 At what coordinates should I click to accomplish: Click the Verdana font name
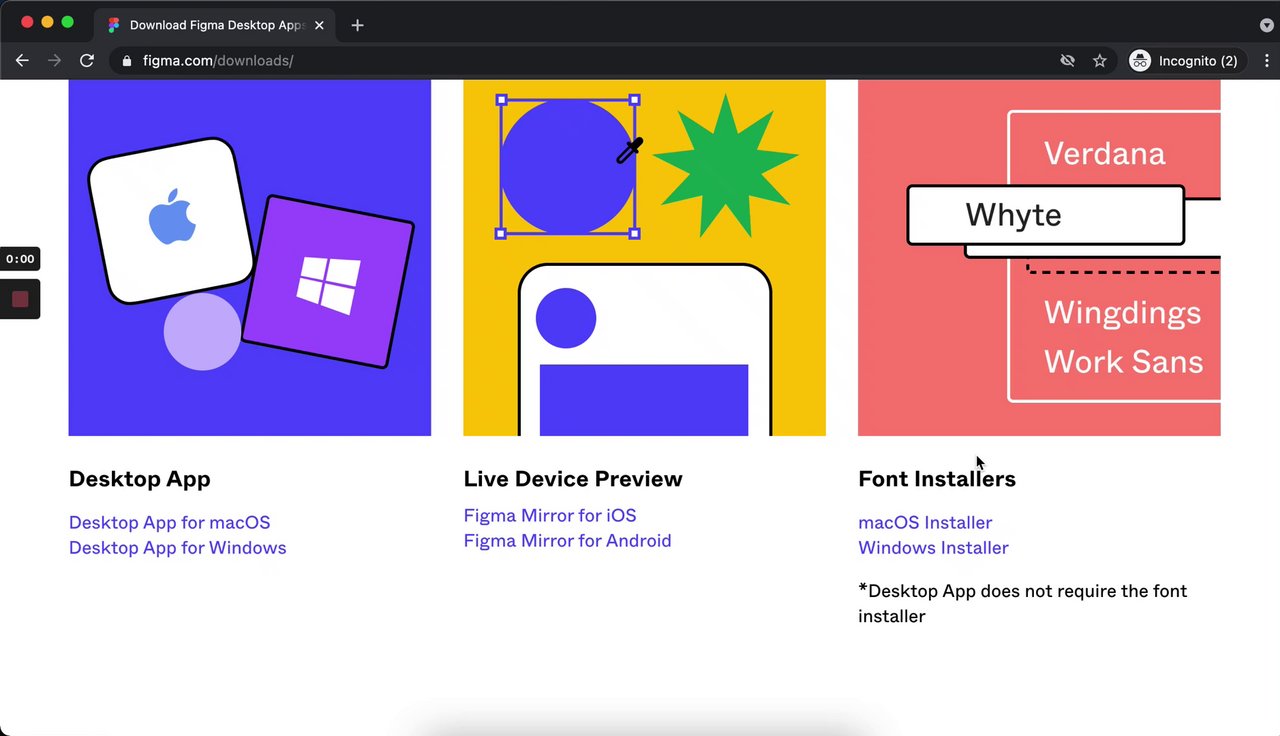click(x=1105, y=153)
